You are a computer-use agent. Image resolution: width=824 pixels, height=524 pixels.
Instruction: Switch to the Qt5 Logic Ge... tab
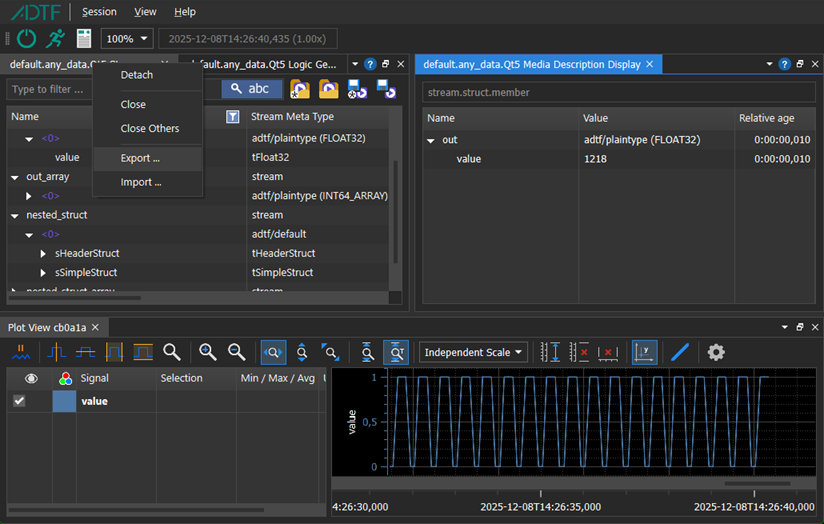point(264,64)
